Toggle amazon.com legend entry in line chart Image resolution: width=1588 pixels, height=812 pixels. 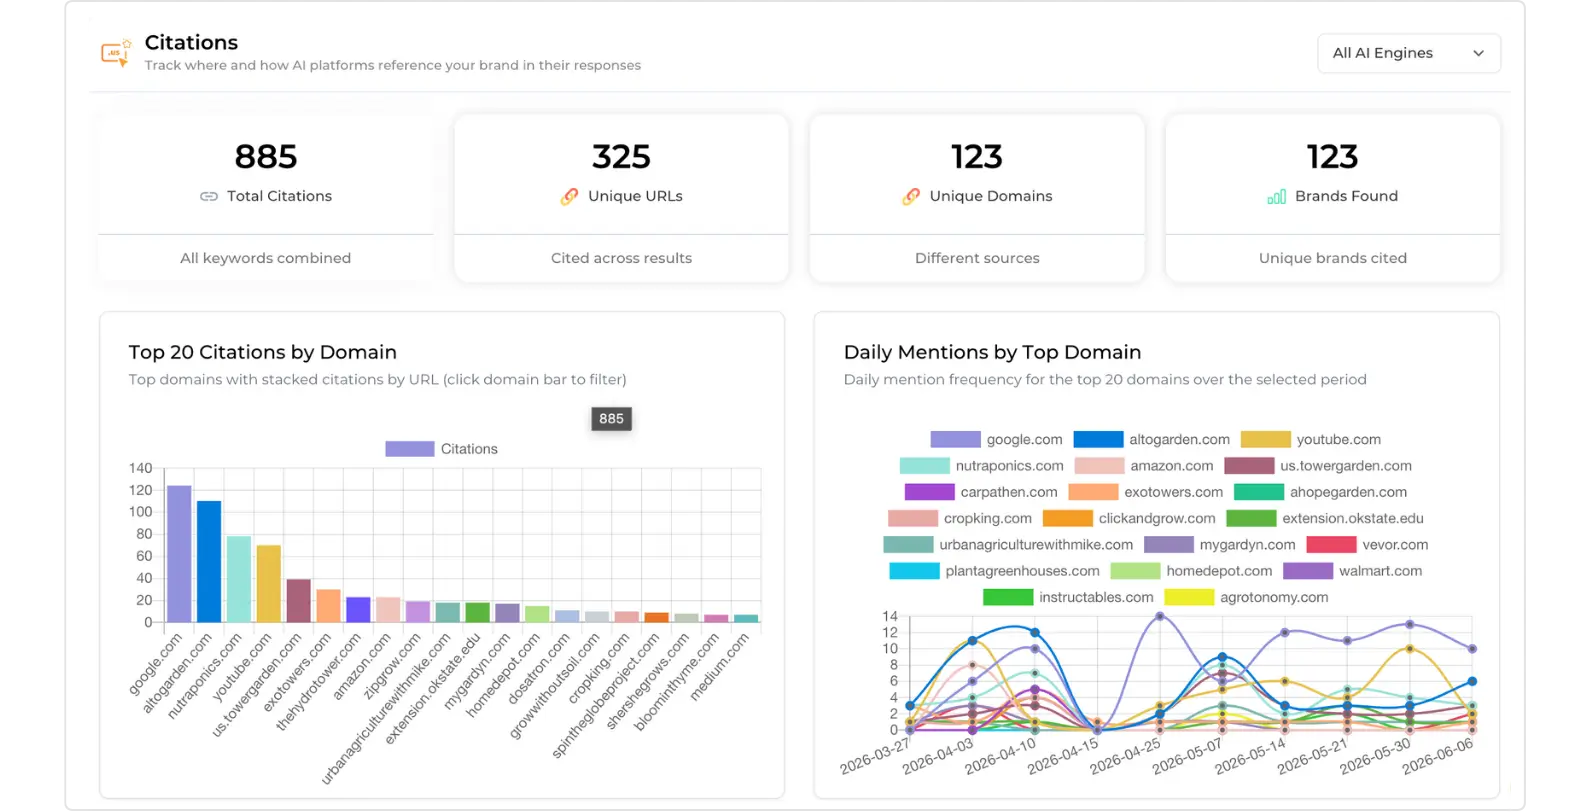[1144, 466]
